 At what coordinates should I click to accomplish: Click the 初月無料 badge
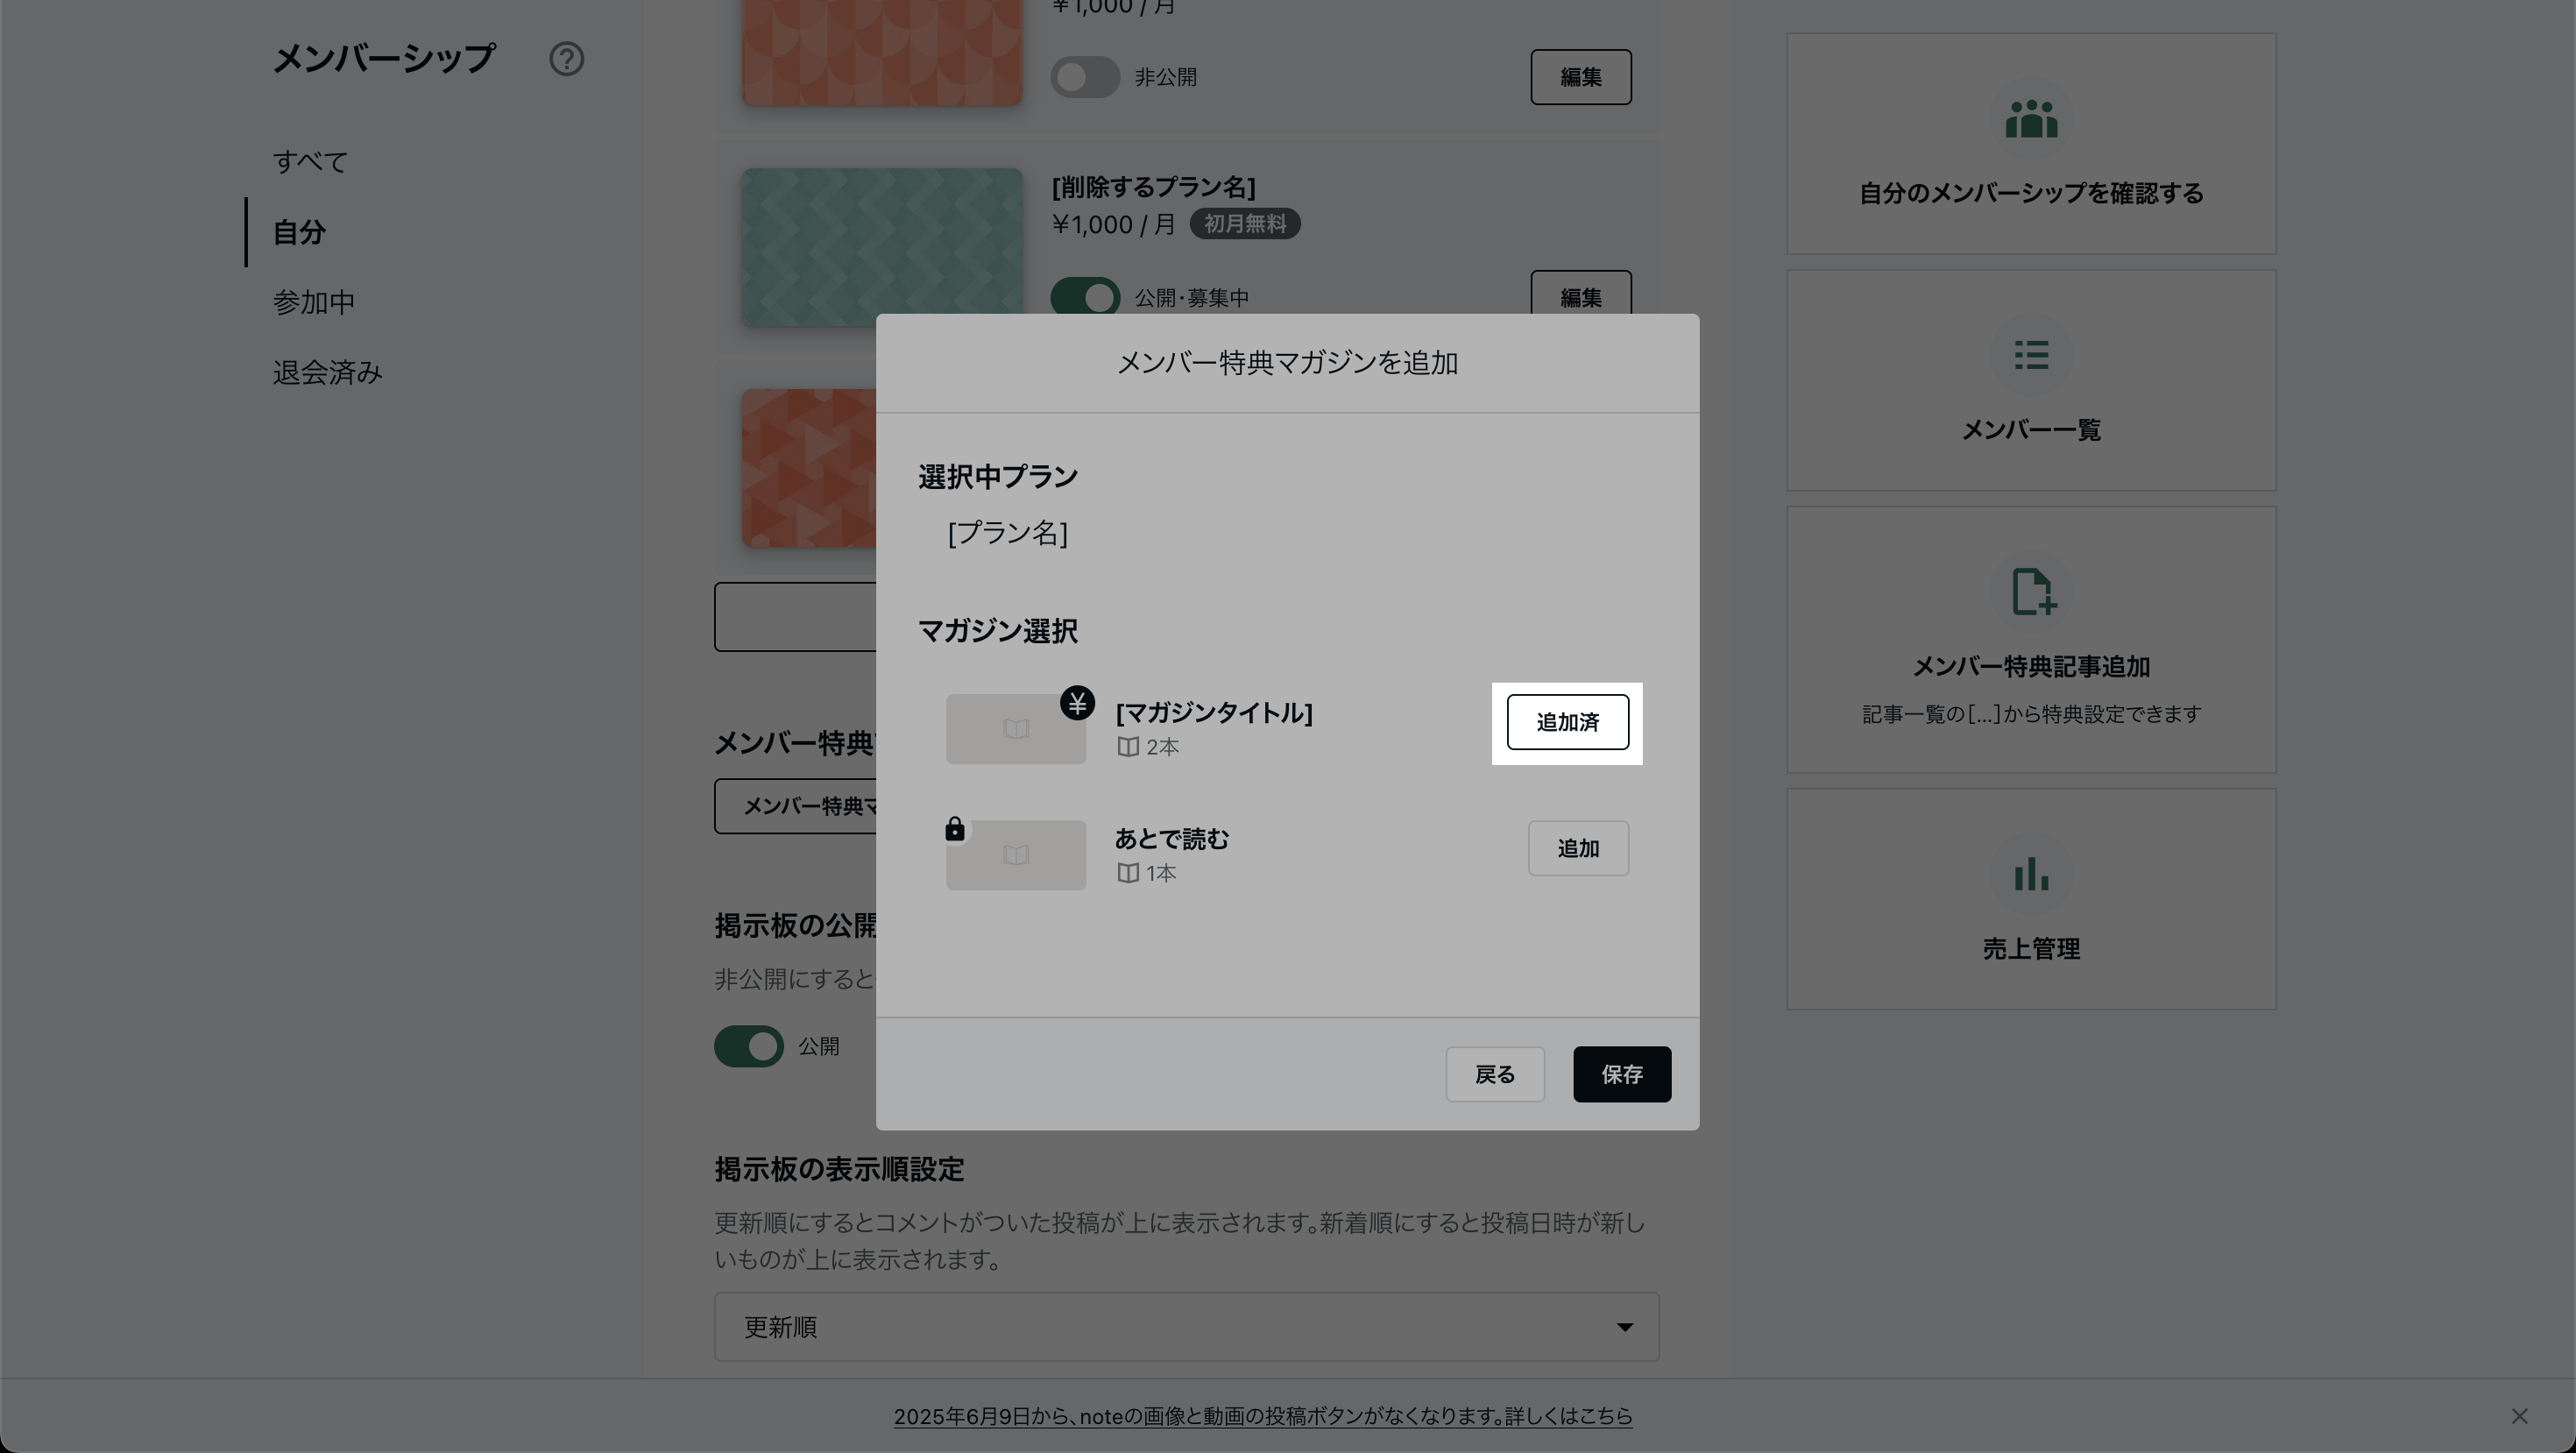coord(1245,224)
